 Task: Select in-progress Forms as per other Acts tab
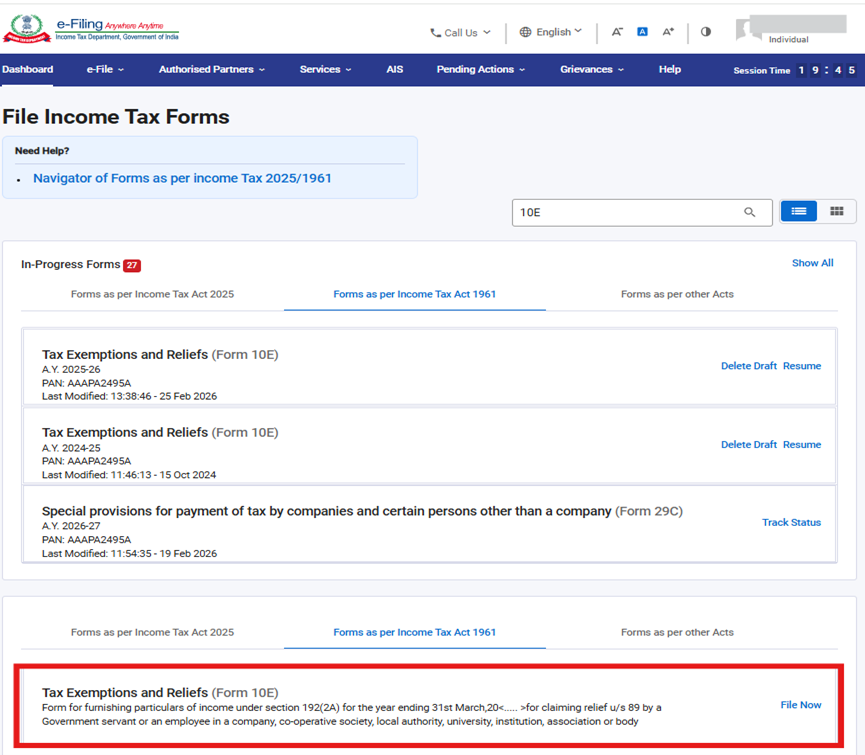click(x=677, y=294)
